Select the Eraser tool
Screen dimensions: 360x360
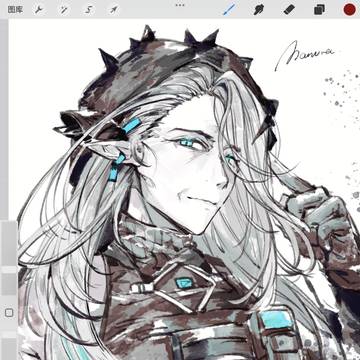click(289, 10)
